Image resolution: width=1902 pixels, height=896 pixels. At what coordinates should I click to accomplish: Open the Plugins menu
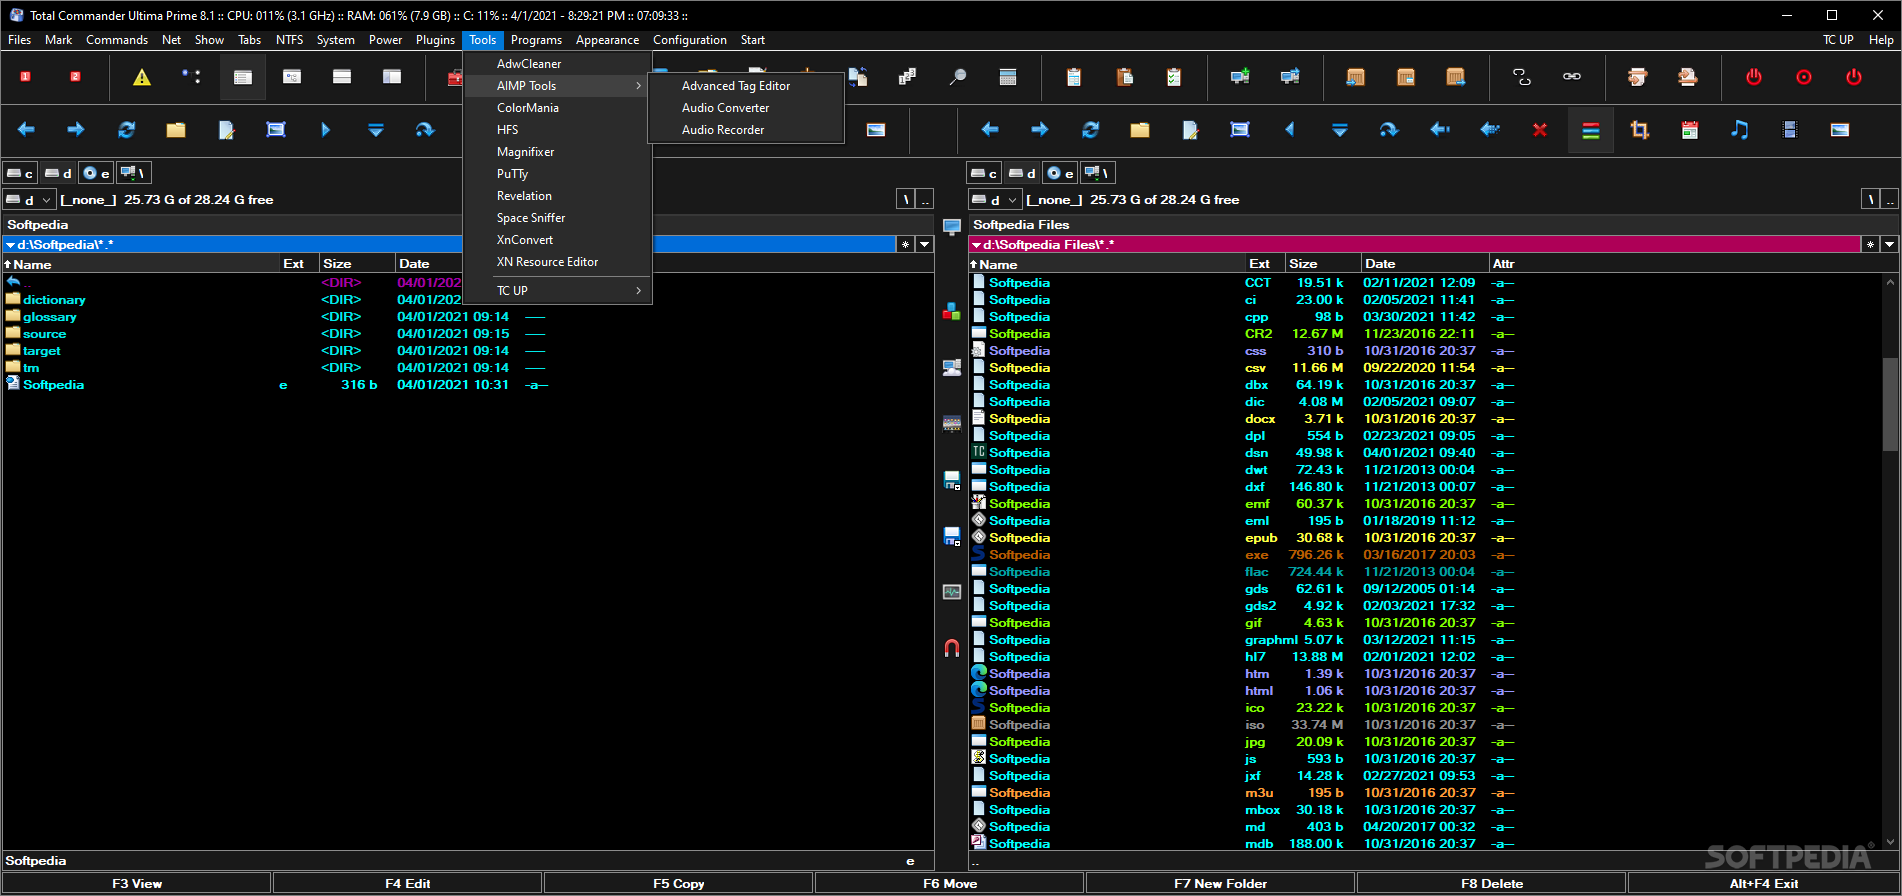435,40
